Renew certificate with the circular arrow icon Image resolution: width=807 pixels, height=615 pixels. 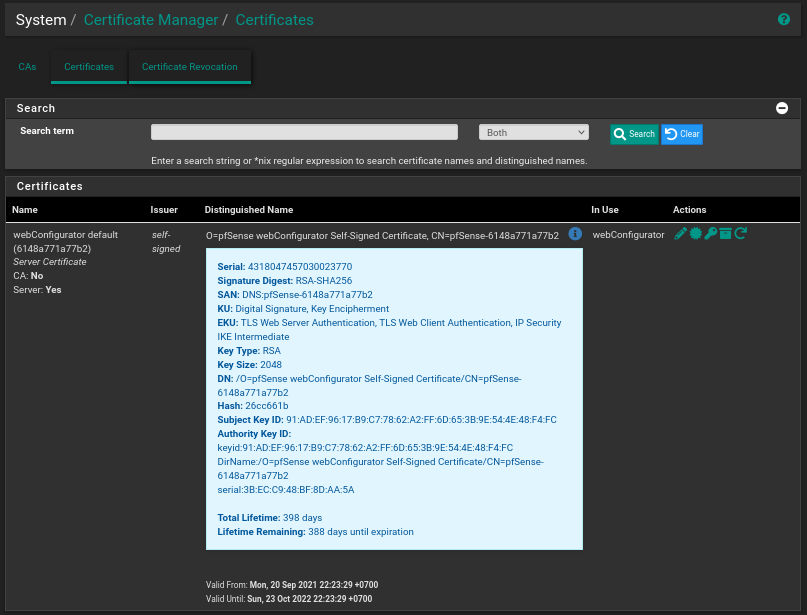741,234
